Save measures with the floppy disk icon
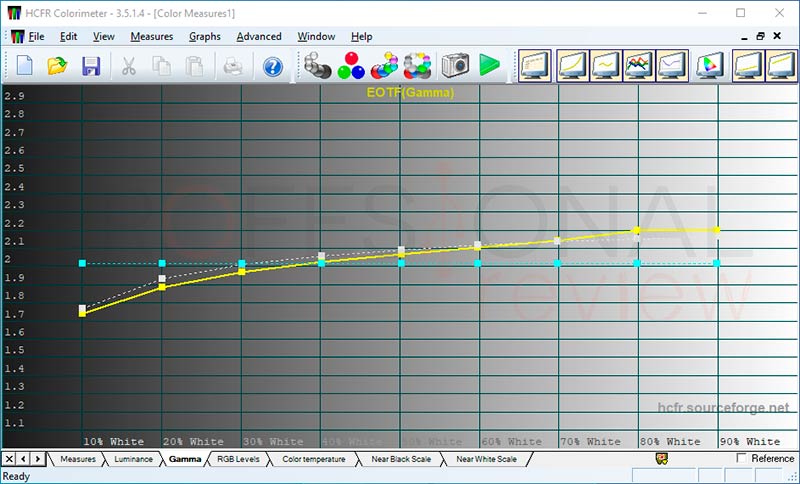Viewport: 800px width, 484px height. tap(91, 66)
